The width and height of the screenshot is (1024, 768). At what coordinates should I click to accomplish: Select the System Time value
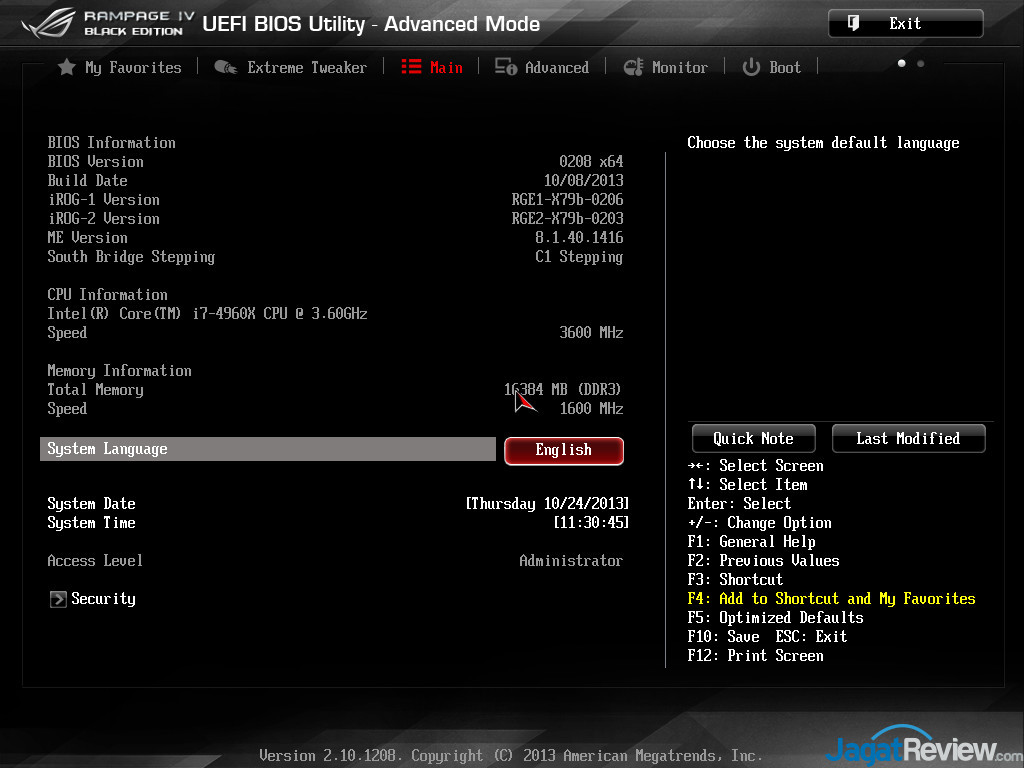(x=591, y=523)
